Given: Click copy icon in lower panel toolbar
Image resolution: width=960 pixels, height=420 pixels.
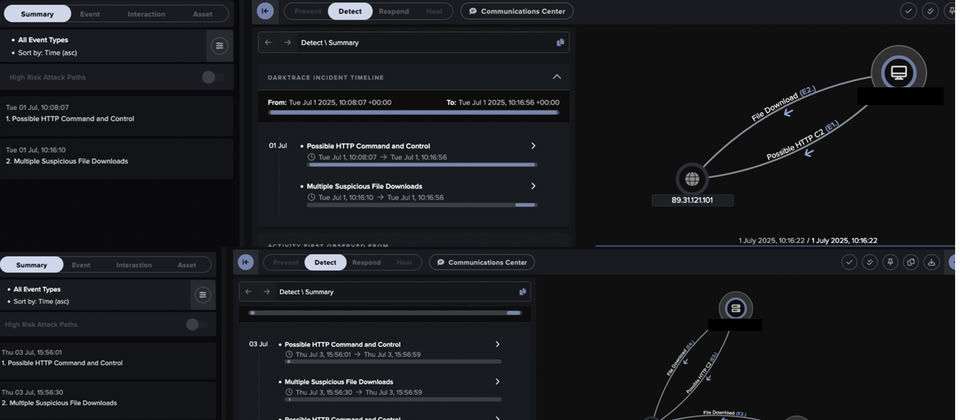Looking at the screenshot, I should [x=910, y=262].
